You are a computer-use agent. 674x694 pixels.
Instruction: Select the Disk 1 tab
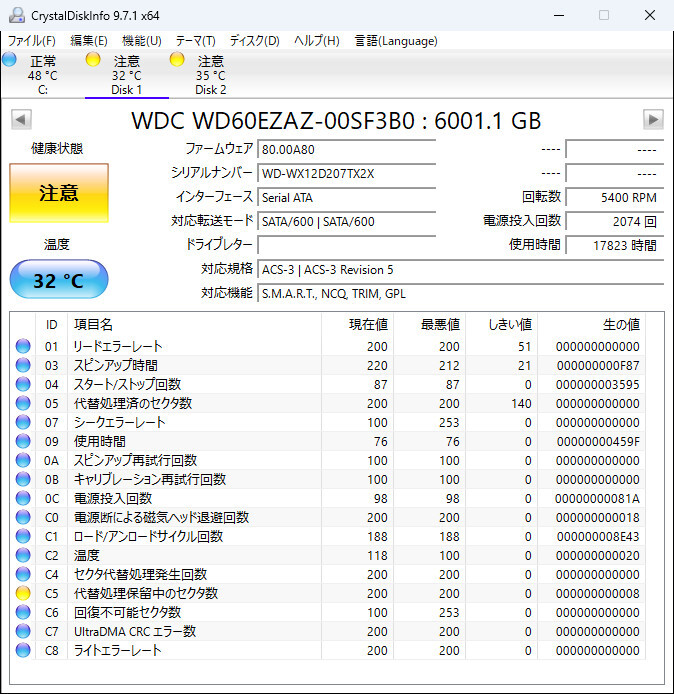pos(127,74)
